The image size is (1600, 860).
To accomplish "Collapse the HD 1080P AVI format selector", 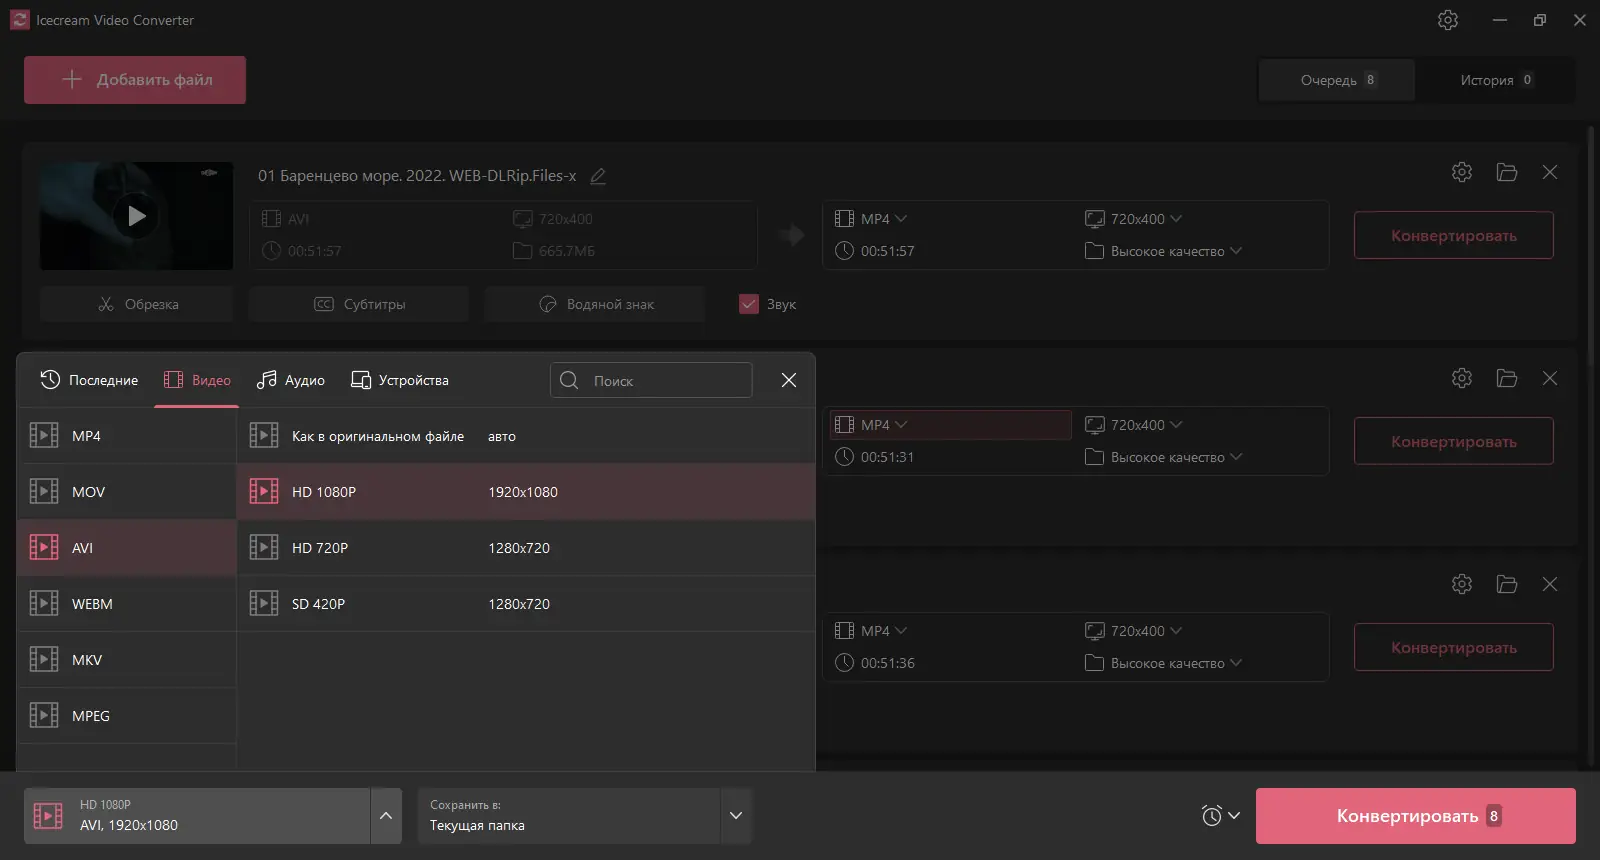I will (386, 816).
